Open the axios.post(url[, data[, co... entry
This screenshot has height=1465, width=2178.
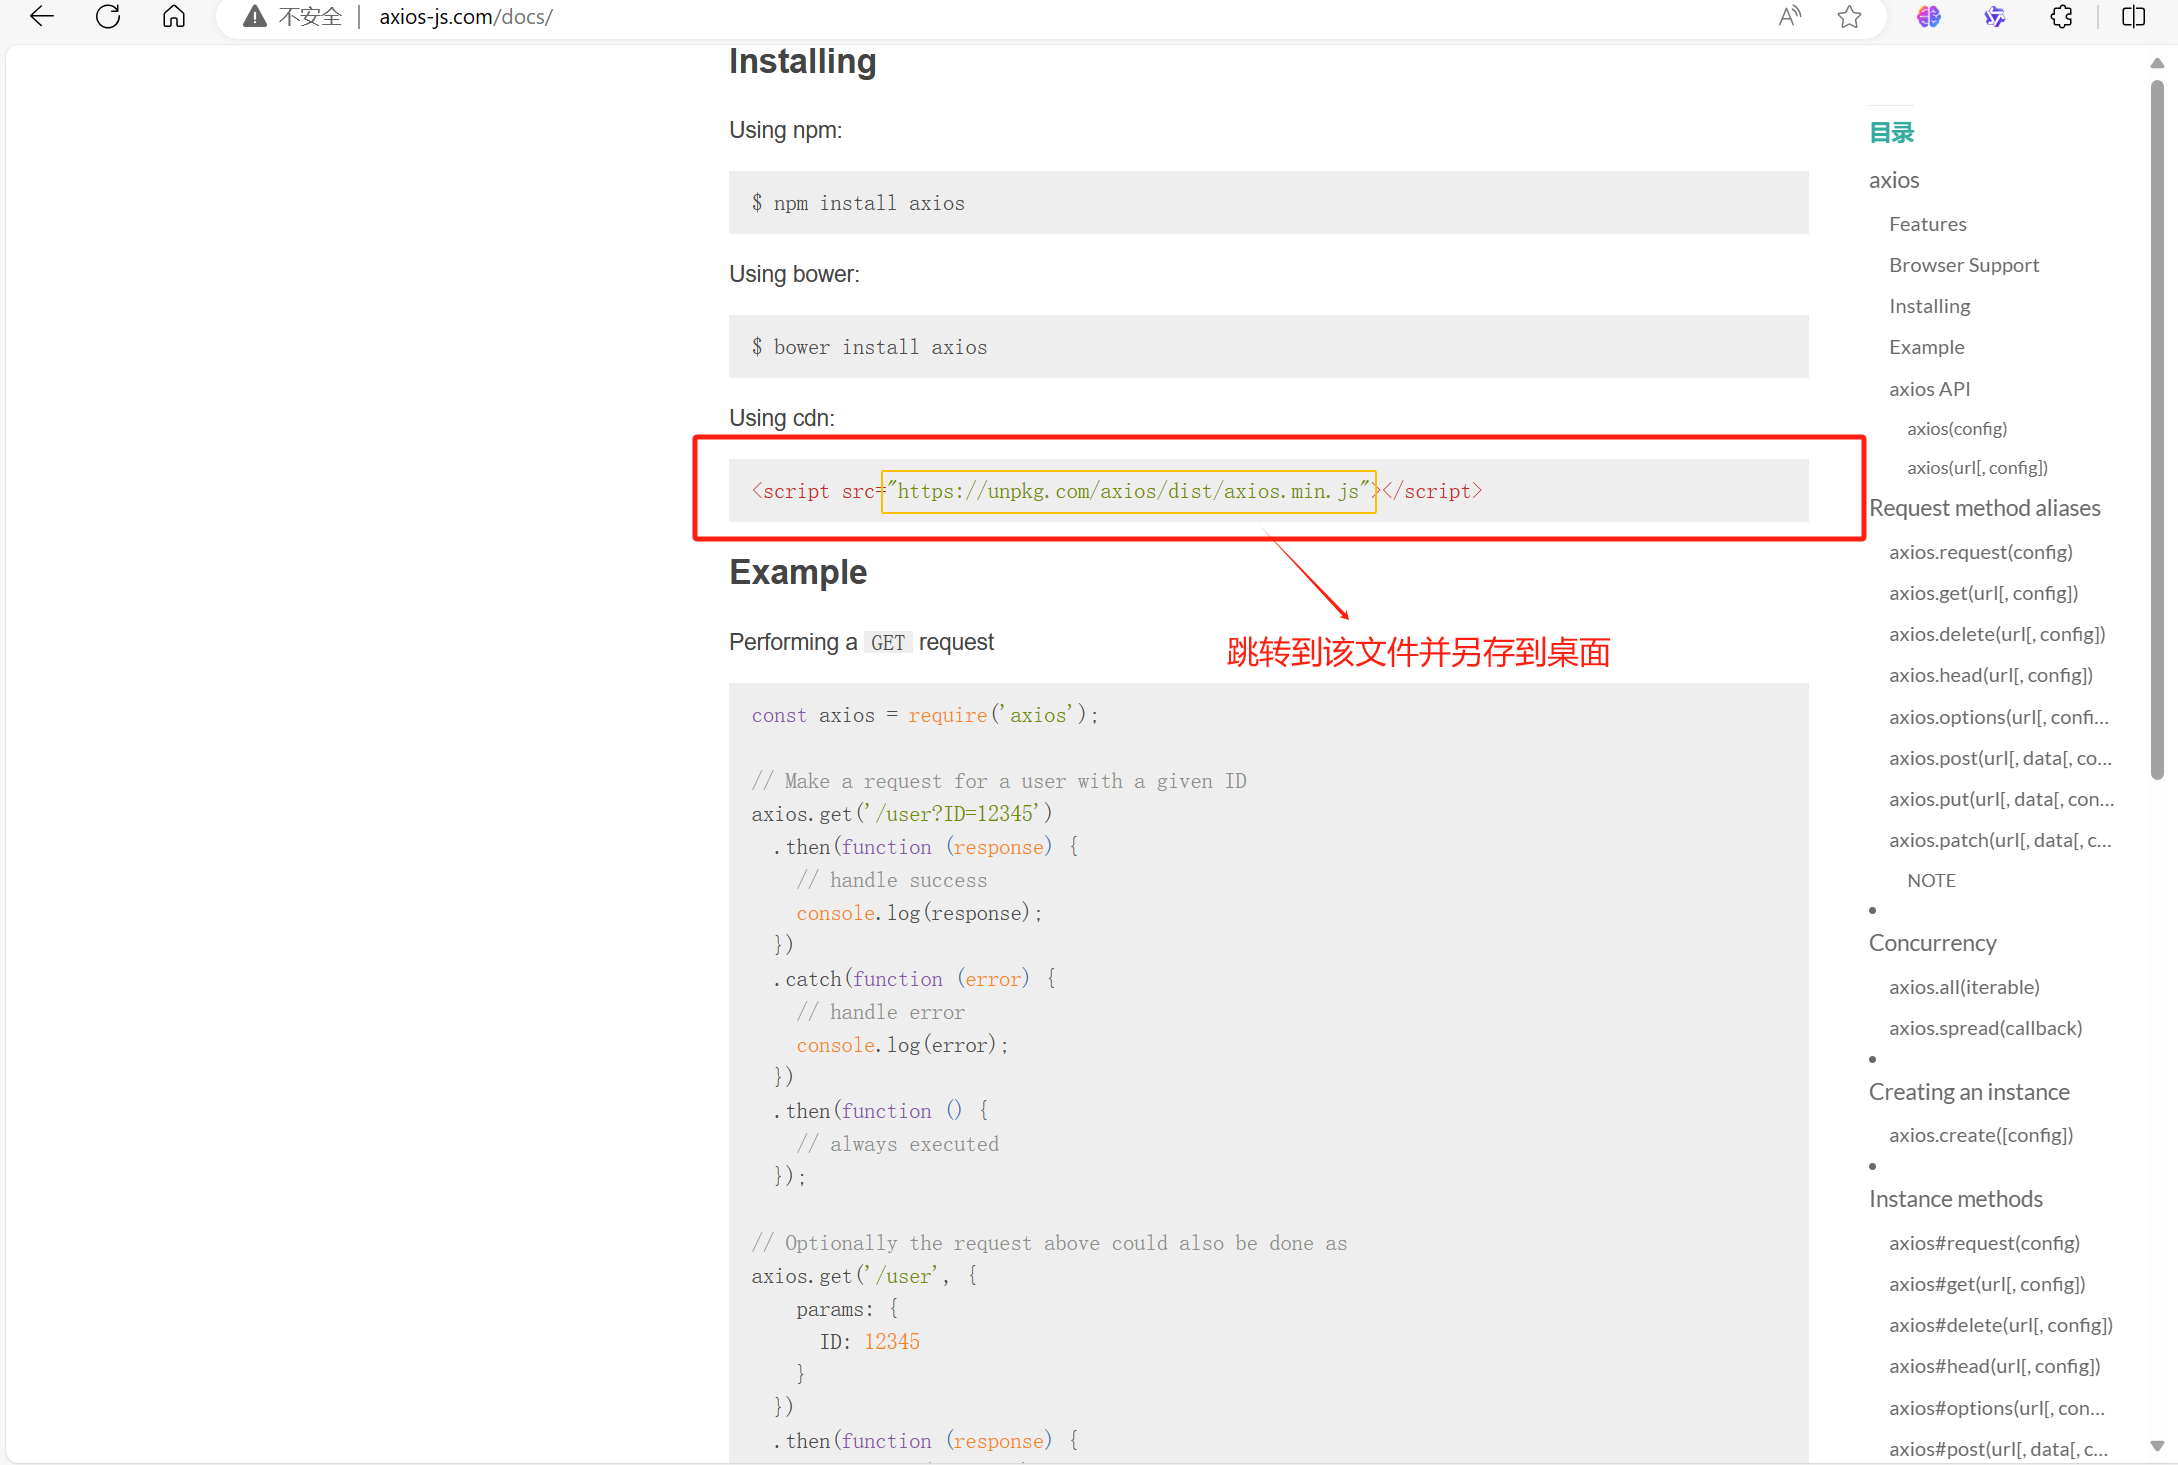(x=2000, y=758)
